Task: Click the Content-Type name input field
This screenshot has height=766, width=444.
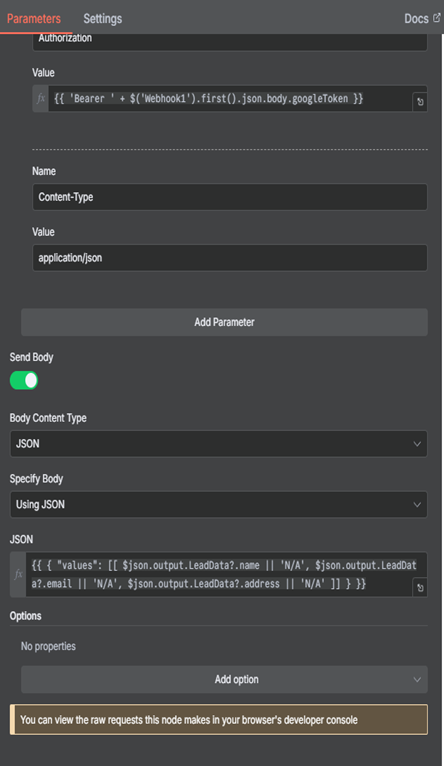Action: pos(230,197)
